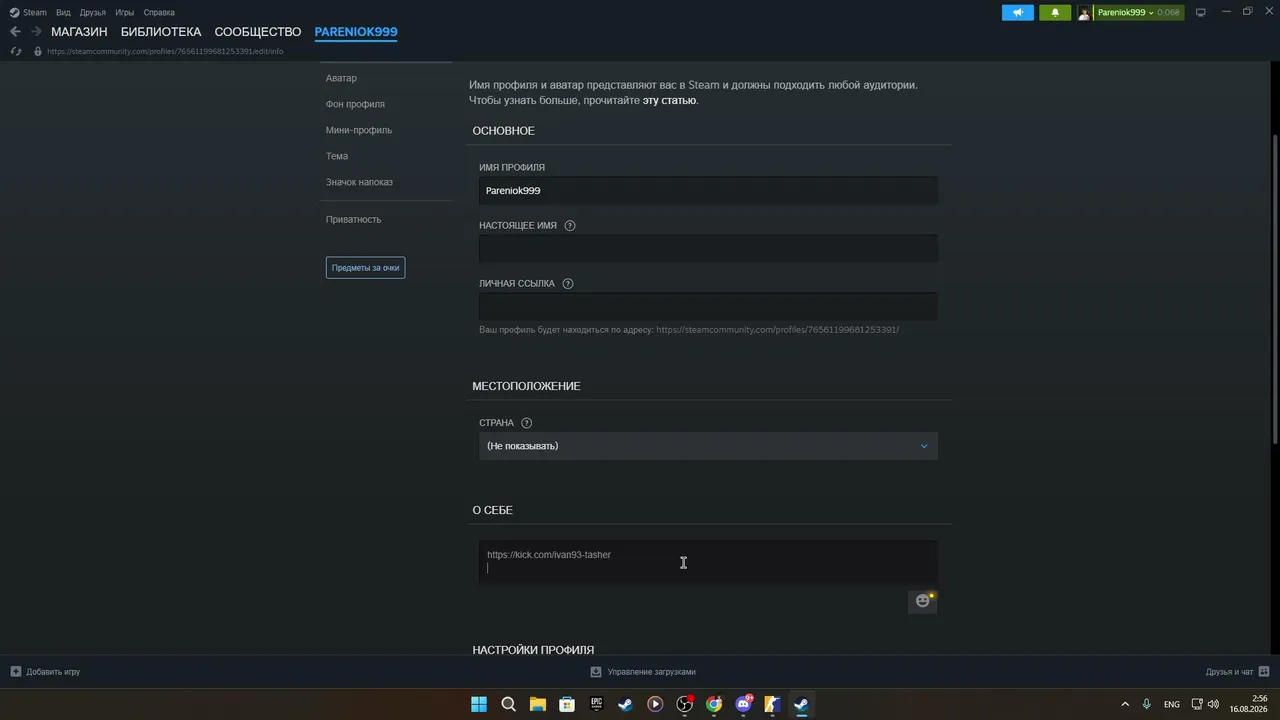
Task: Follow the эту статью link
Action: (669, 100)
